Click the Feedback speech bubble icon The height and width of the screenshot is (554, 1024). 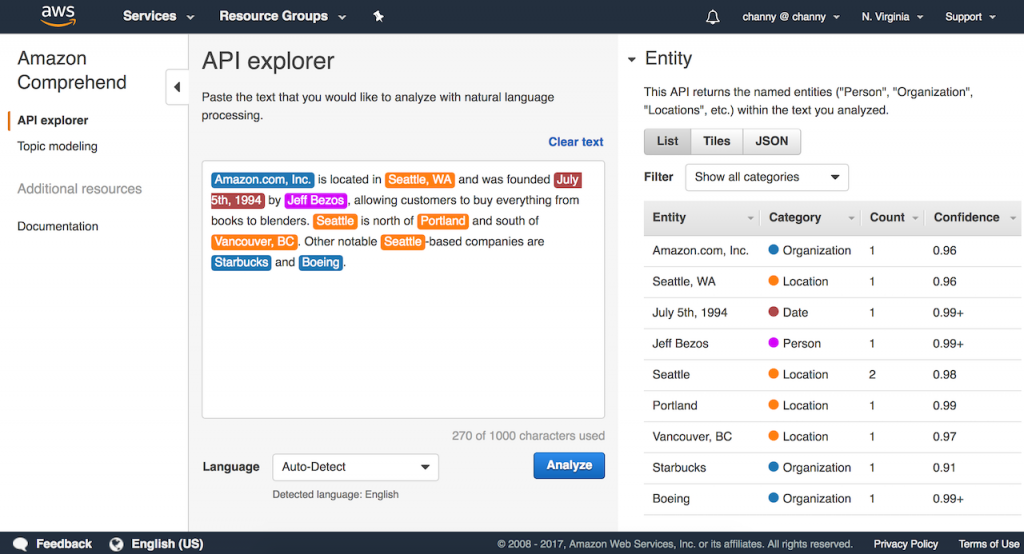(x=20, y=544)
